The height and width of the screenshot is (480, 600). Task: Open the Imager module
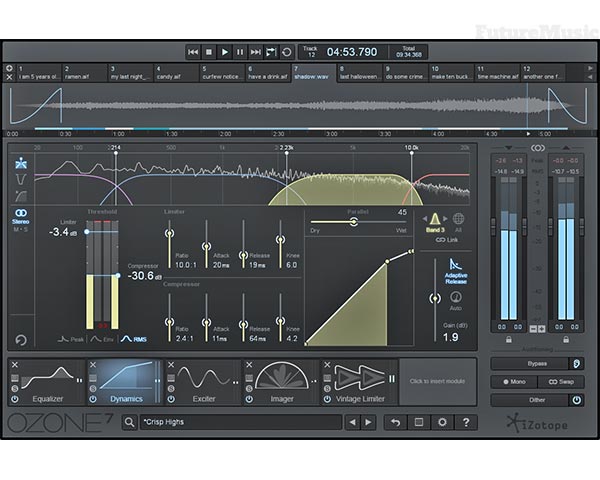(x=282, y=382)
